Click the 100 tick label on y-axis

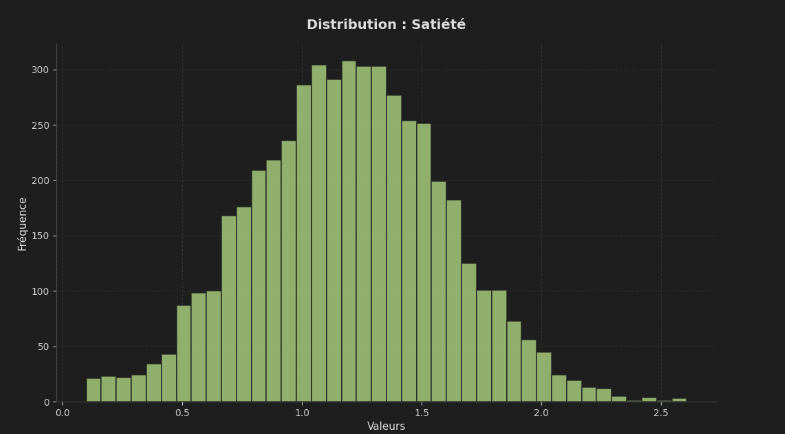click(x=40, y=292)
